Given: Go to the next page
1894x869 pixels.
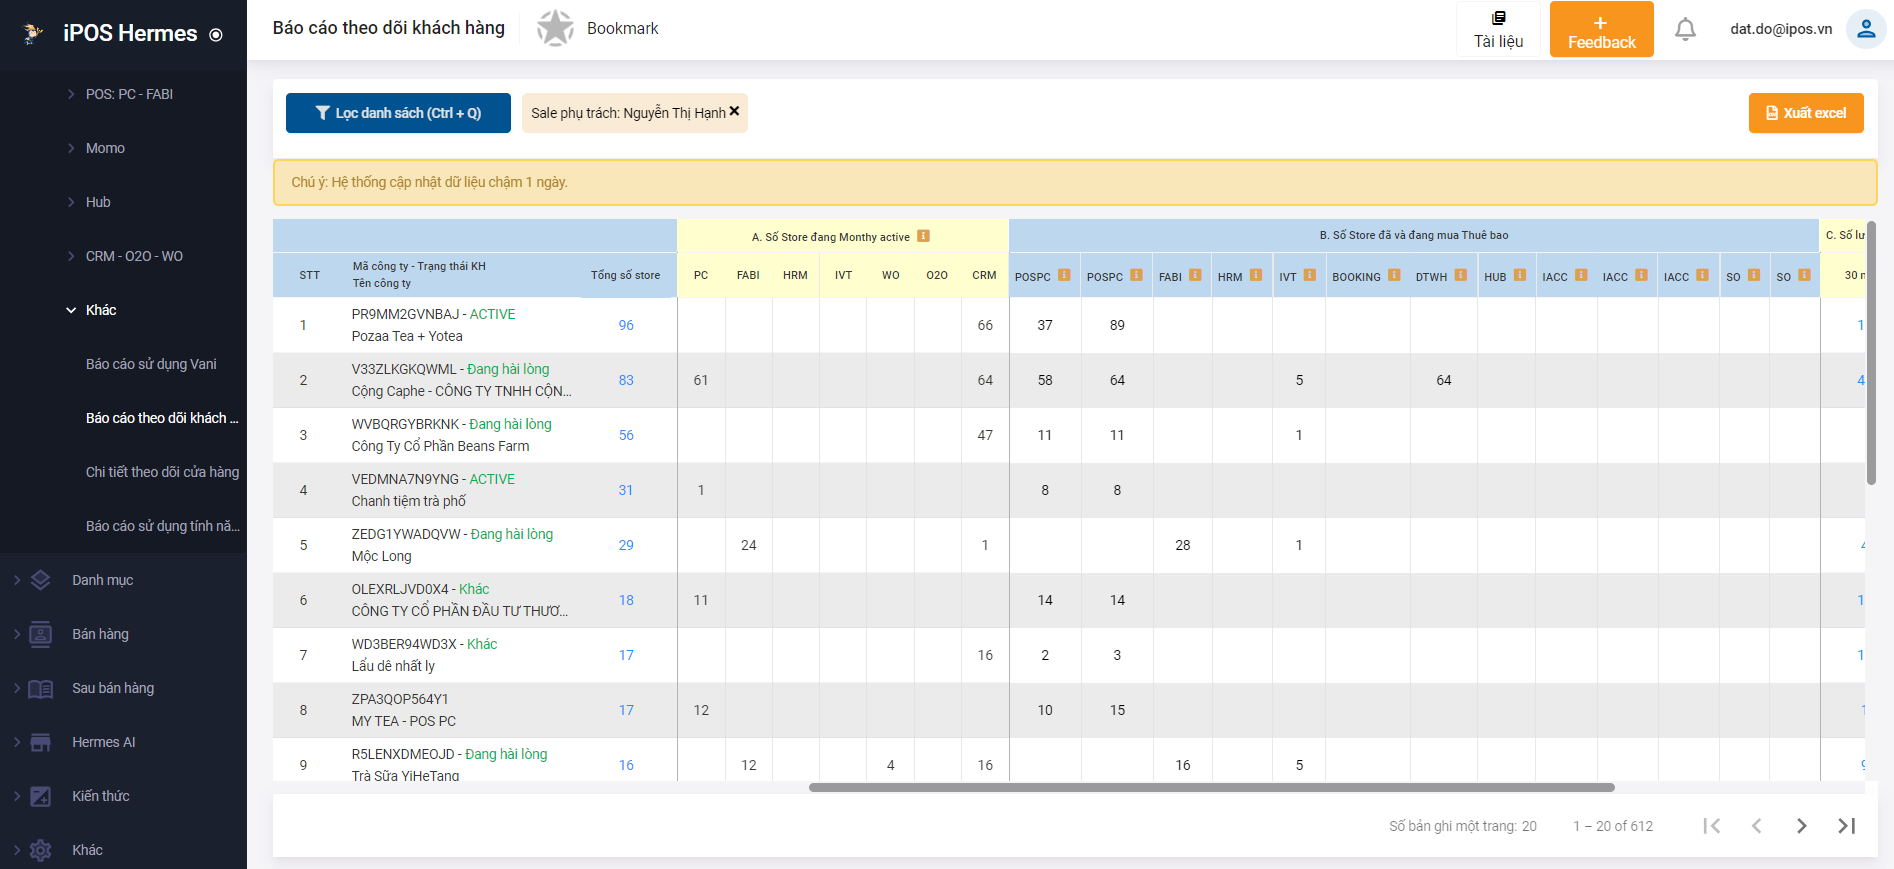Looking at the screenshot, I should pos(1802,826).
